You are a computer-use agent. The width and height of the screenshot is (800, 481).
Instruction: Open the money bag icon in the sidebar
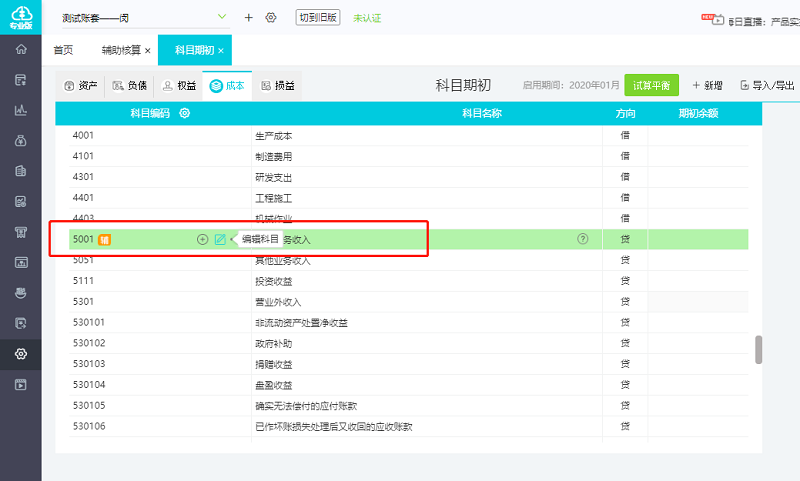[21, 141]
